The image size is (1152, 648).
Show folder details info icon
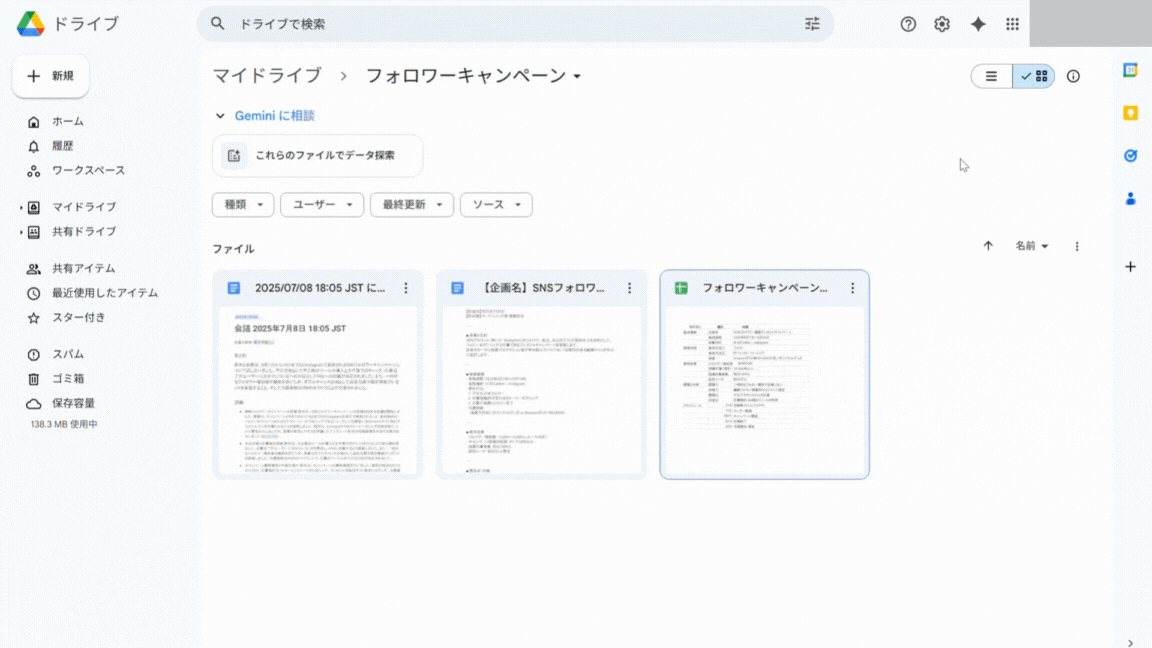pos(1073,76)
